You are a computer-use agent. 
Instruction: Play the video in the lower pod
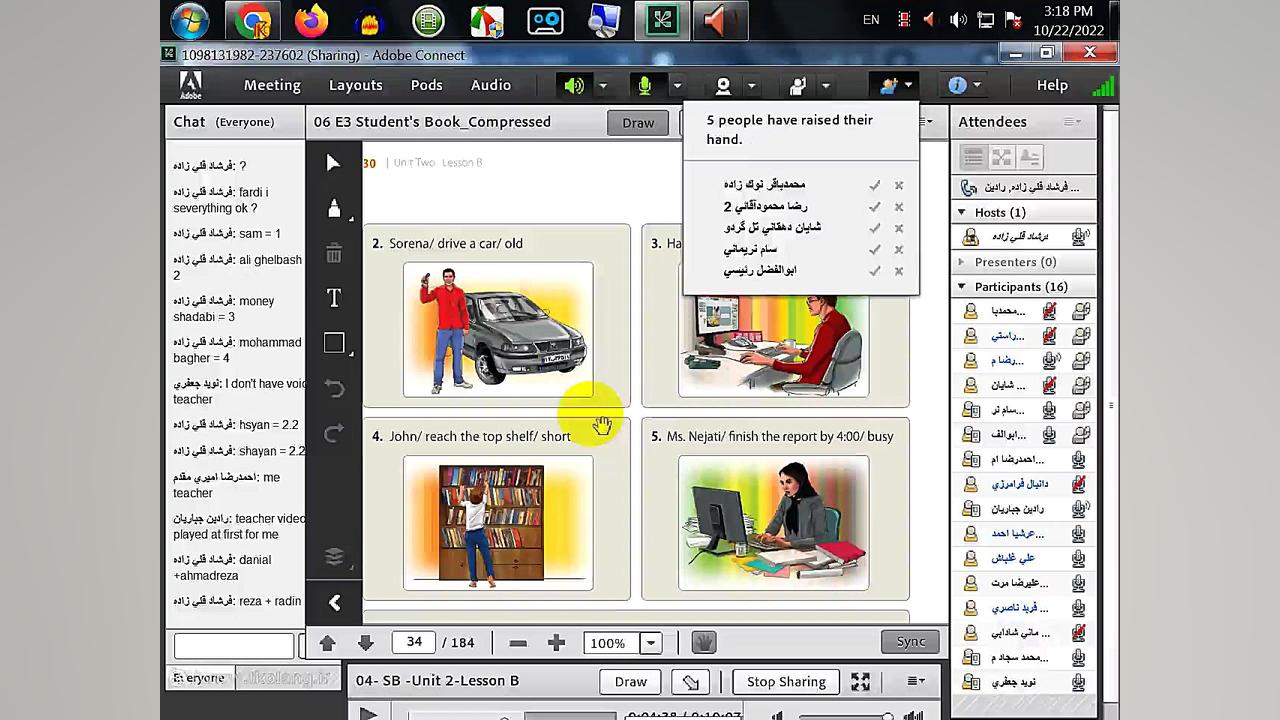(x=368, y=714)
